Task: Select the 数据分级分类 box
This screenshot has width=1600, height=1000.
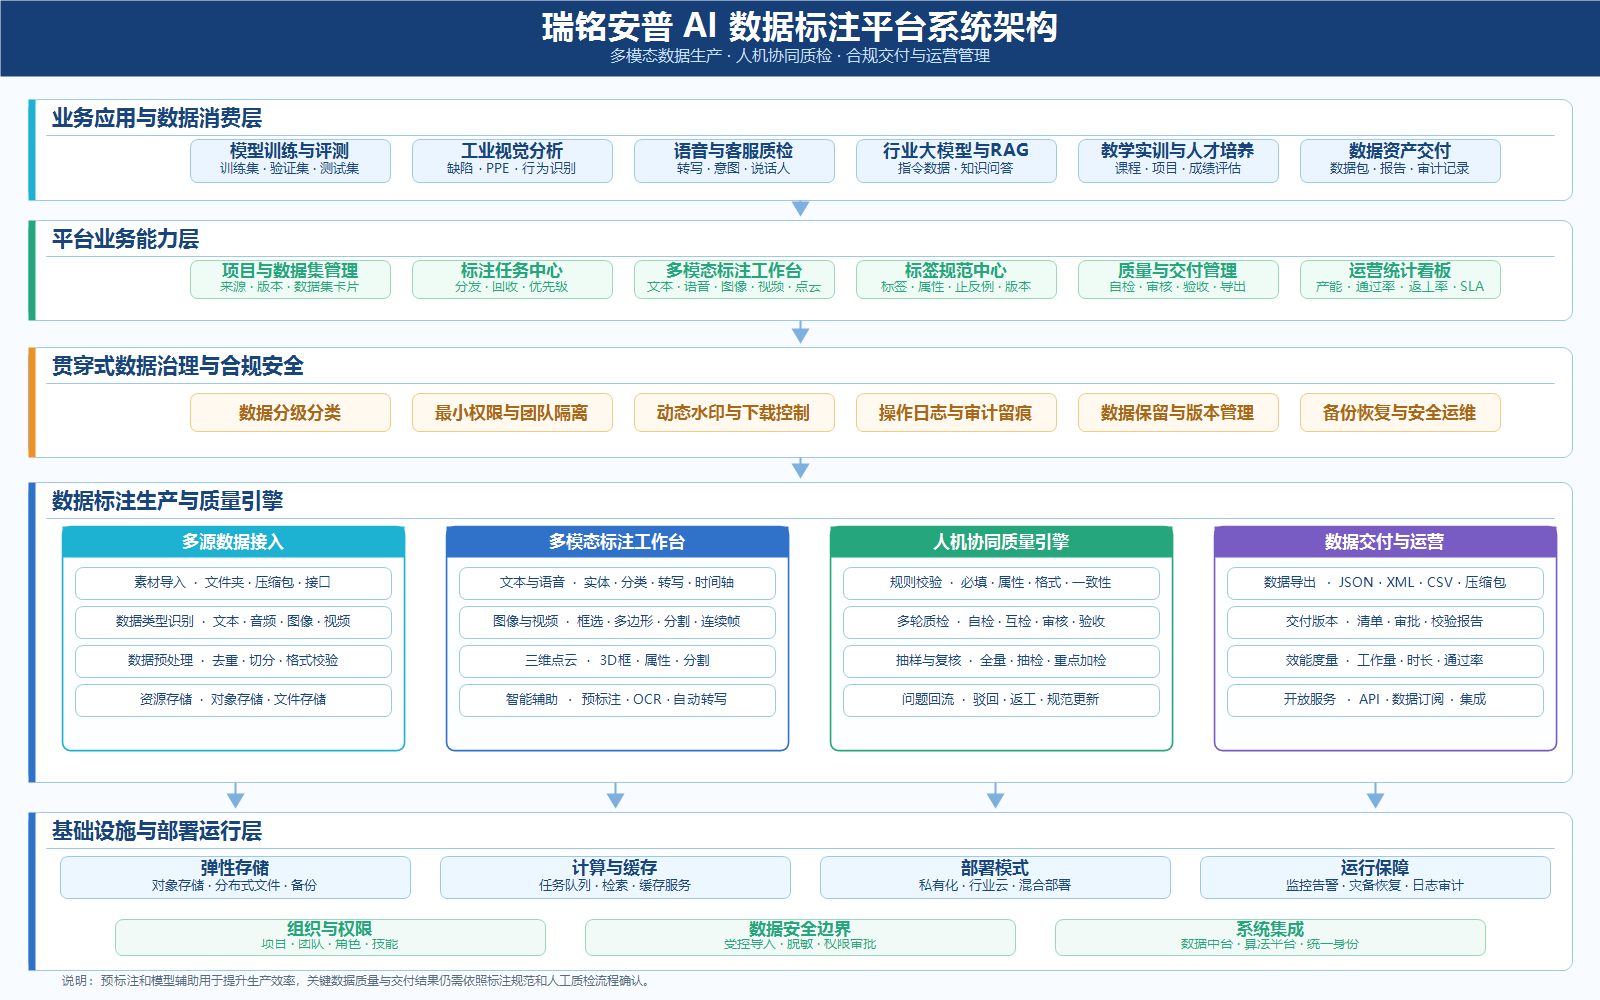Action: [290, 412]
